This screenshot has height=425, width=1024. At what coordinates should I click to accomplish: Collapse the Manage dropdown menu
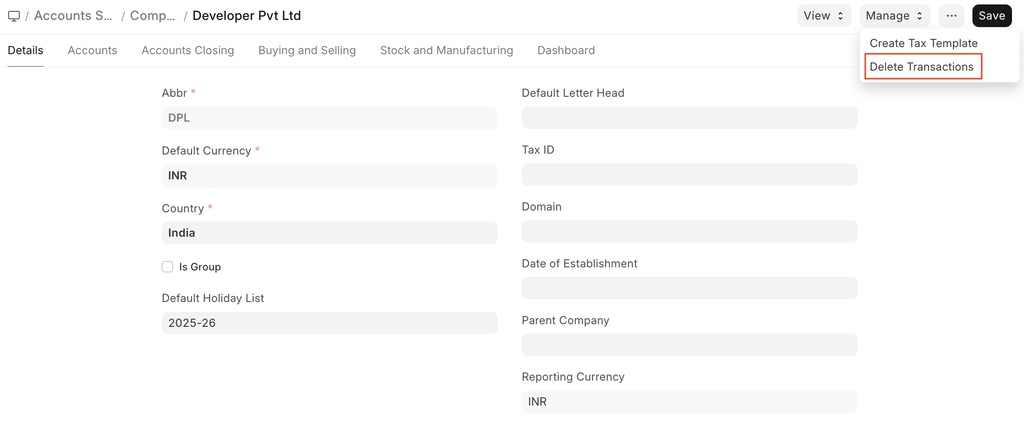(895, 16)
